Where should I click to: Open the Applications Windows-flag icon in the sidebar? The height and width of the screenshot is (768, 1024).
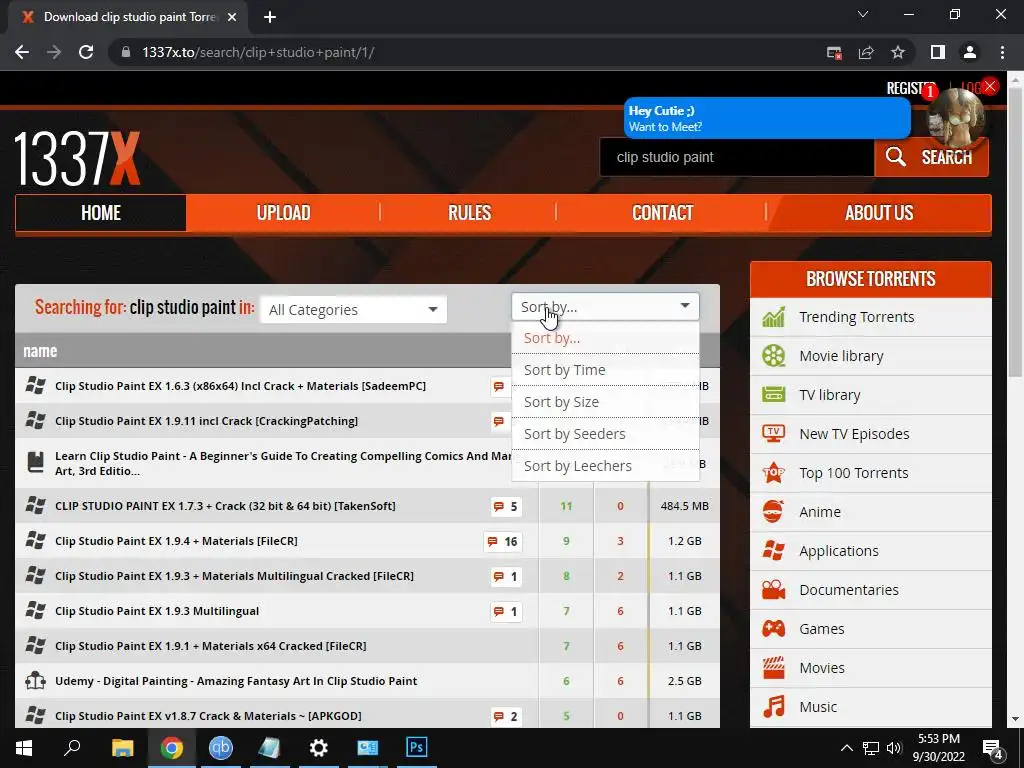coord(774,551)
